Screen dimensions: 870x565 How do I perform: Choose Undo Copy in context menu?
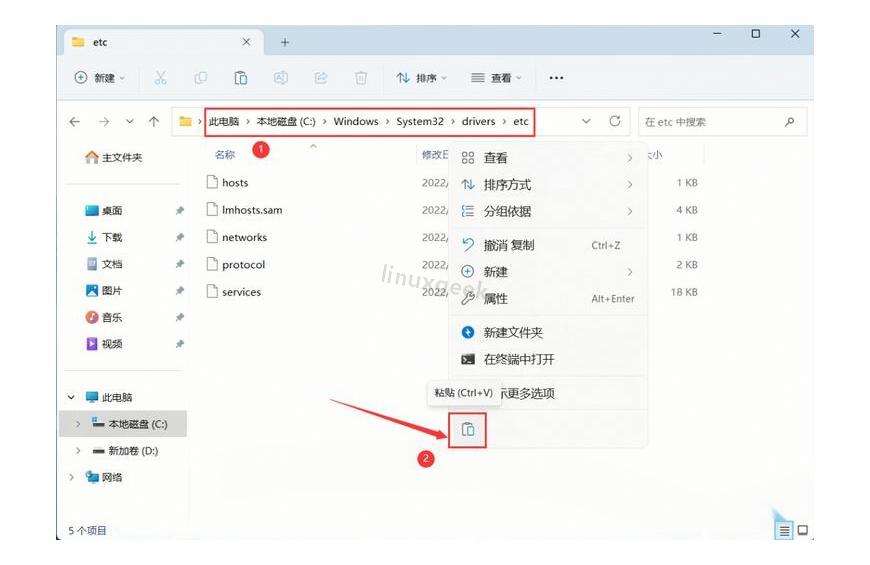548,245
